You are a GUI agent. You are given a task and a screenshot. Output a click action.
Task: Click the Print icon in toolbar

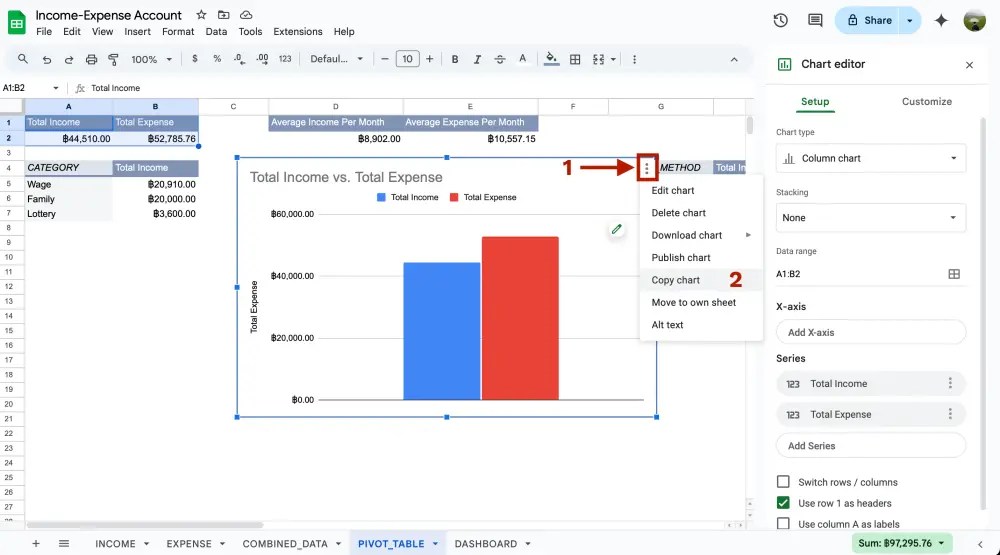(92, 59)
